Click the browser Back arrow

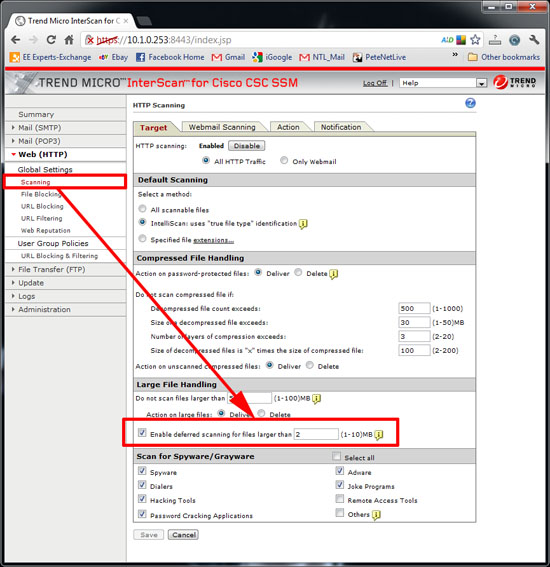point(16,40)
